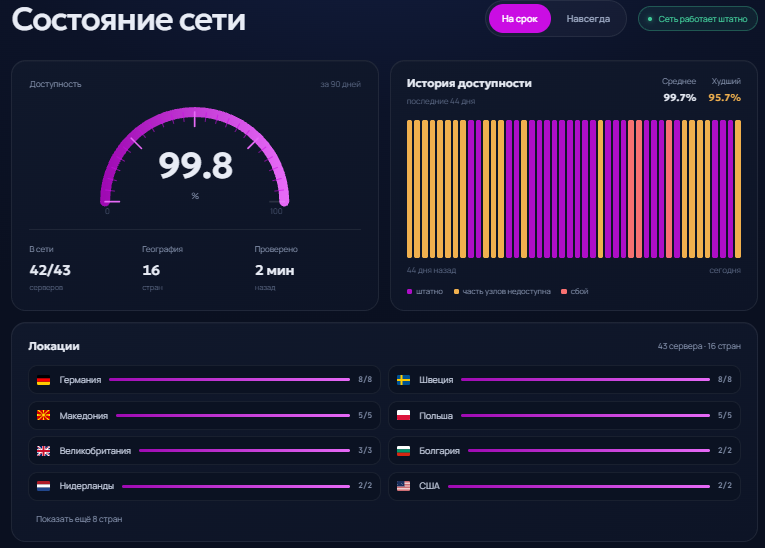Screen dimensions: 765x548
Task: Click the red сбой legend swatch
Action: coord(564,291)
